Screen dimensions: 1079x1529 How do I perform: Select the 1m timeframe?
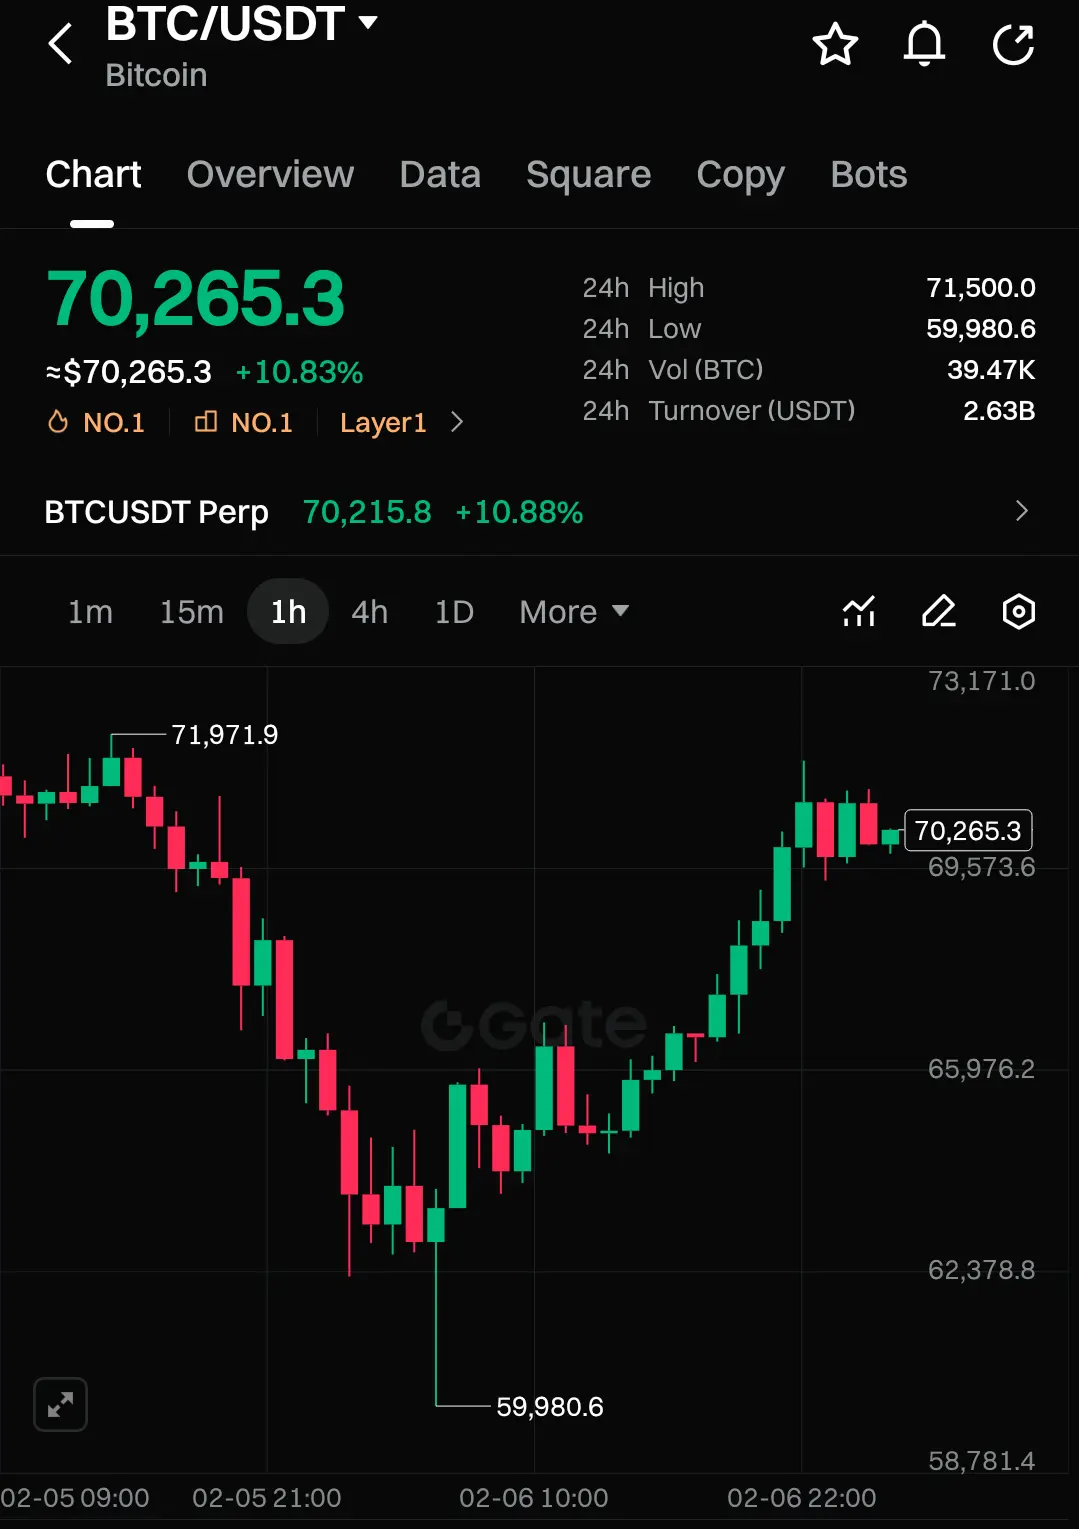[x=90, y=611]
